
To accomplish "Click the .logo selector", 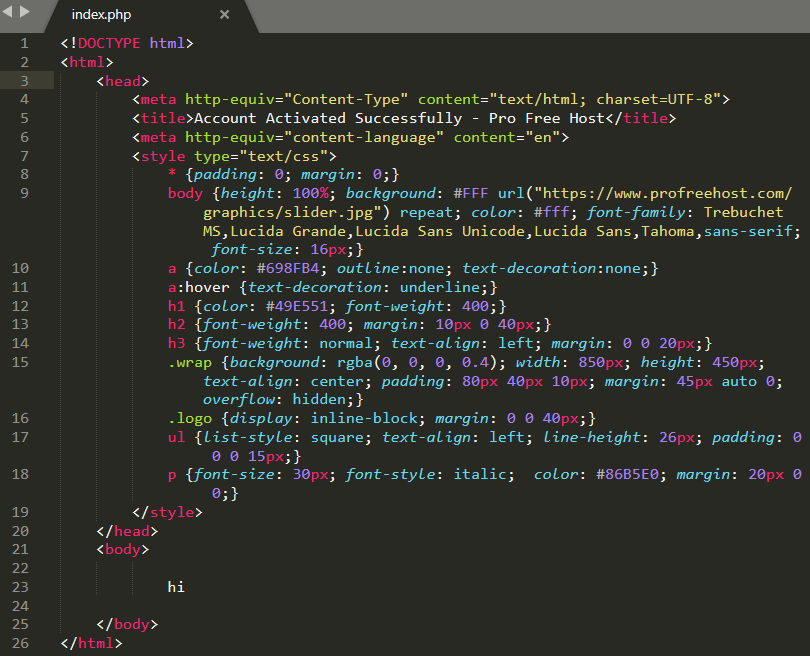I will pos(190,418).
